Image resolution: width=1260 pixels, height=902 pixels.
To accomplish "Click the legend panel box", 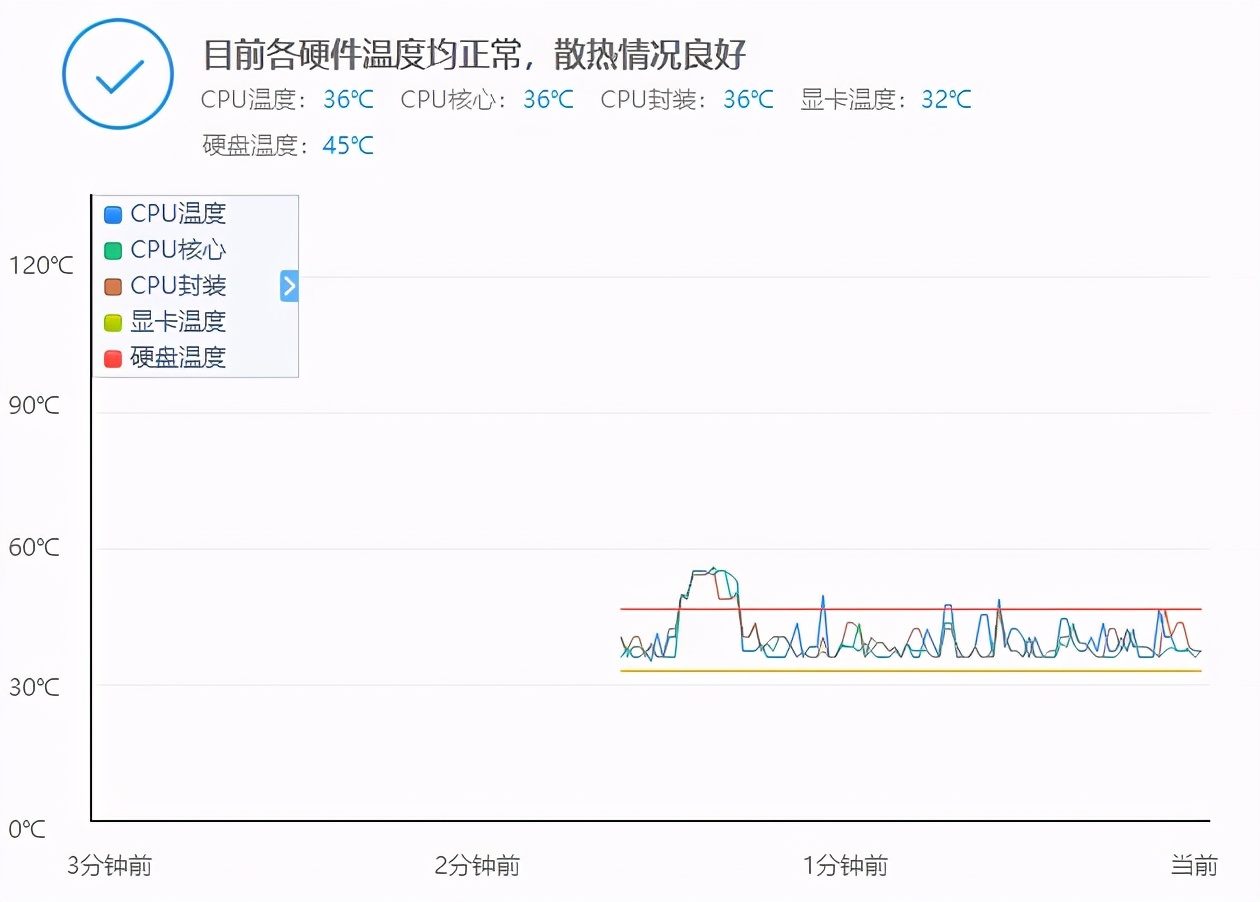I will pos(195,285).
